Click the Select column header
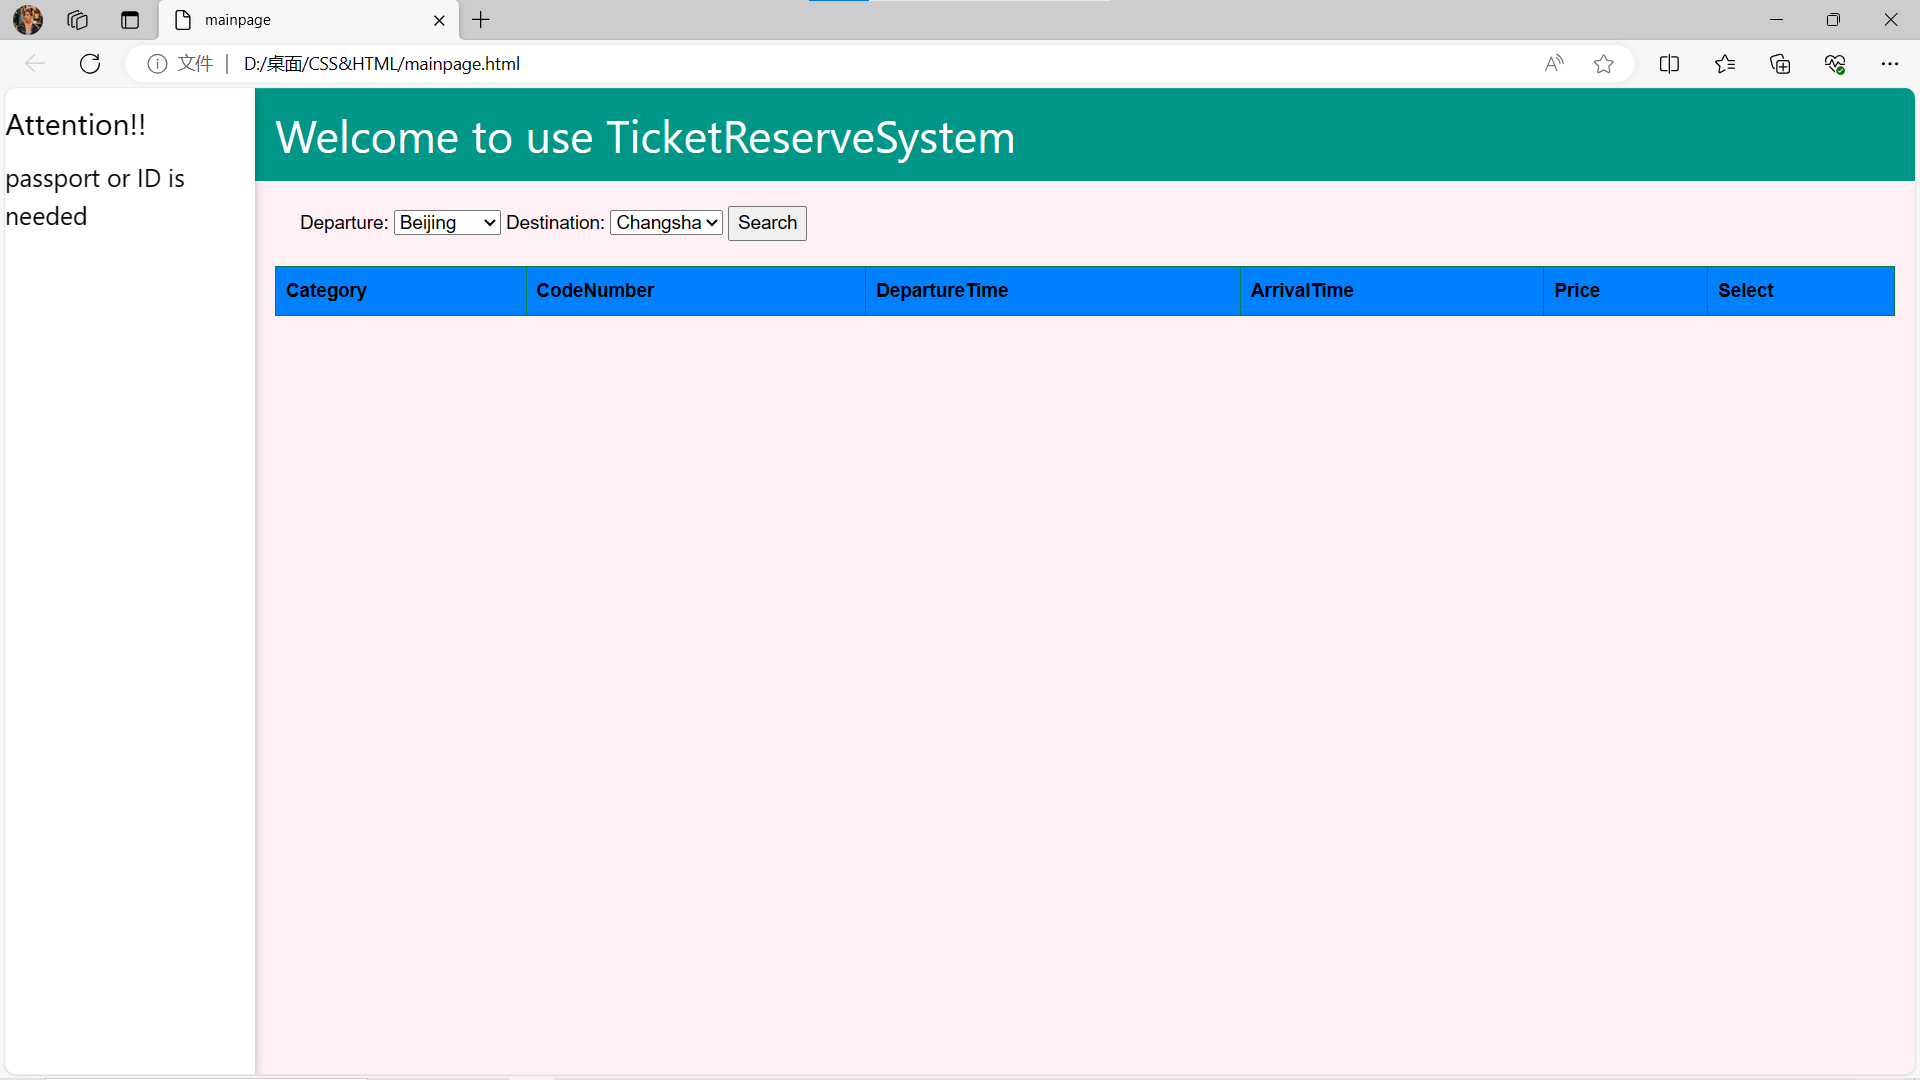The height and width of the screenshot is (1080, 1920). [x=1801, y=291]
